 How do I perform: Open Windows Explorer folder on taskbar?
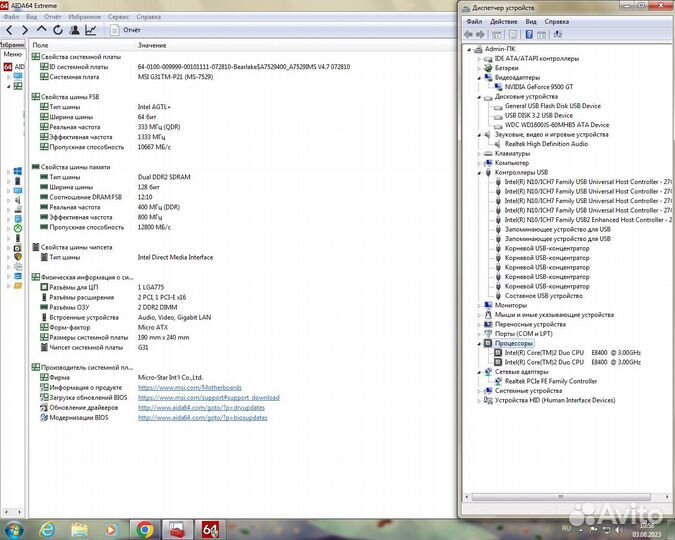tap(79, 529)
